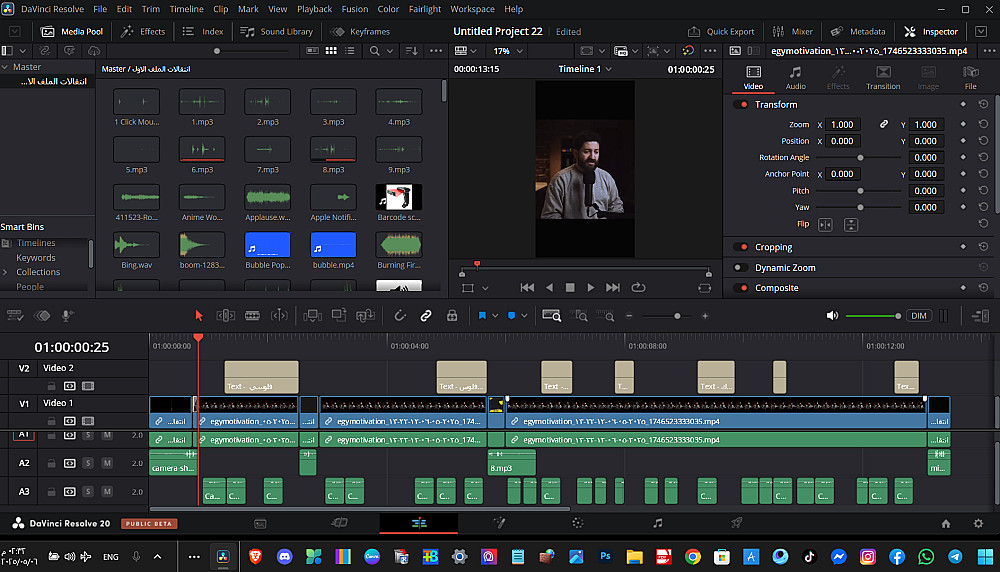Disable the Transform section toggle
This screenshot has height=572, width=1000.
coord(741,104)
